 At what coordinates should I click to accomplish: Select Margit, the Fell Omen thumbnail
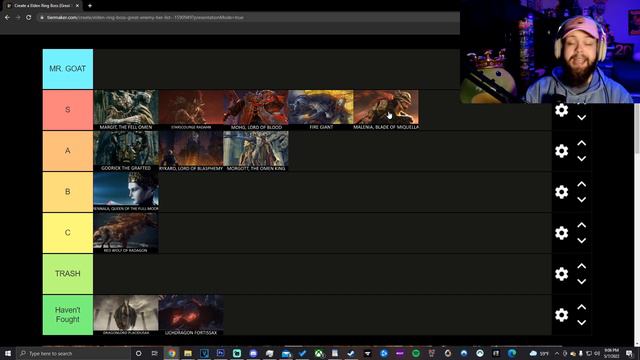coord(126,110)
